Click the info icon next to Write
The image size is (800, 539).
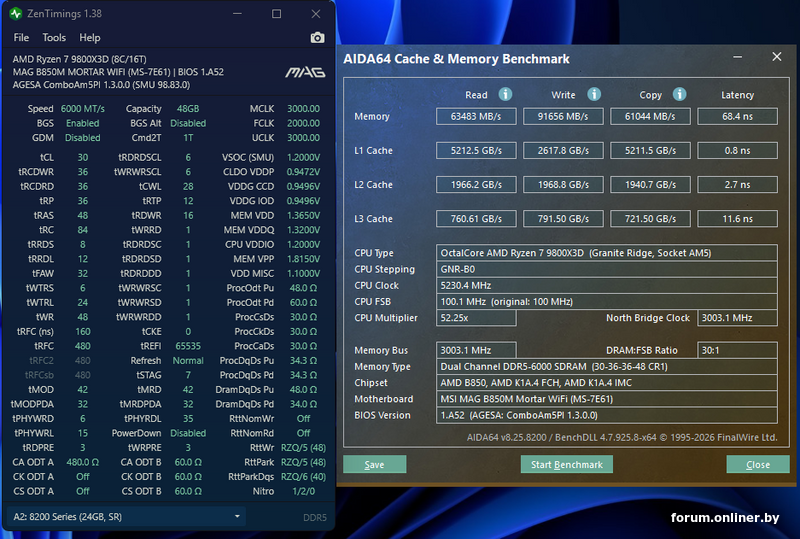594,94
